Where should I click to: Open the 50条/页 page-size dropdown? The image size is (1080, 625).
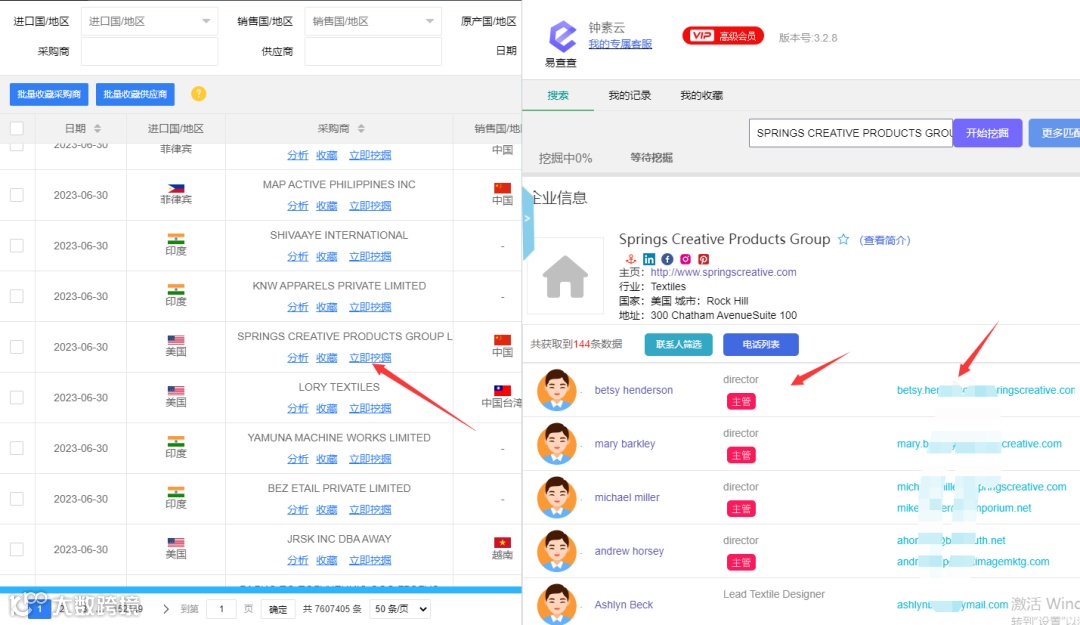(399, 608)
